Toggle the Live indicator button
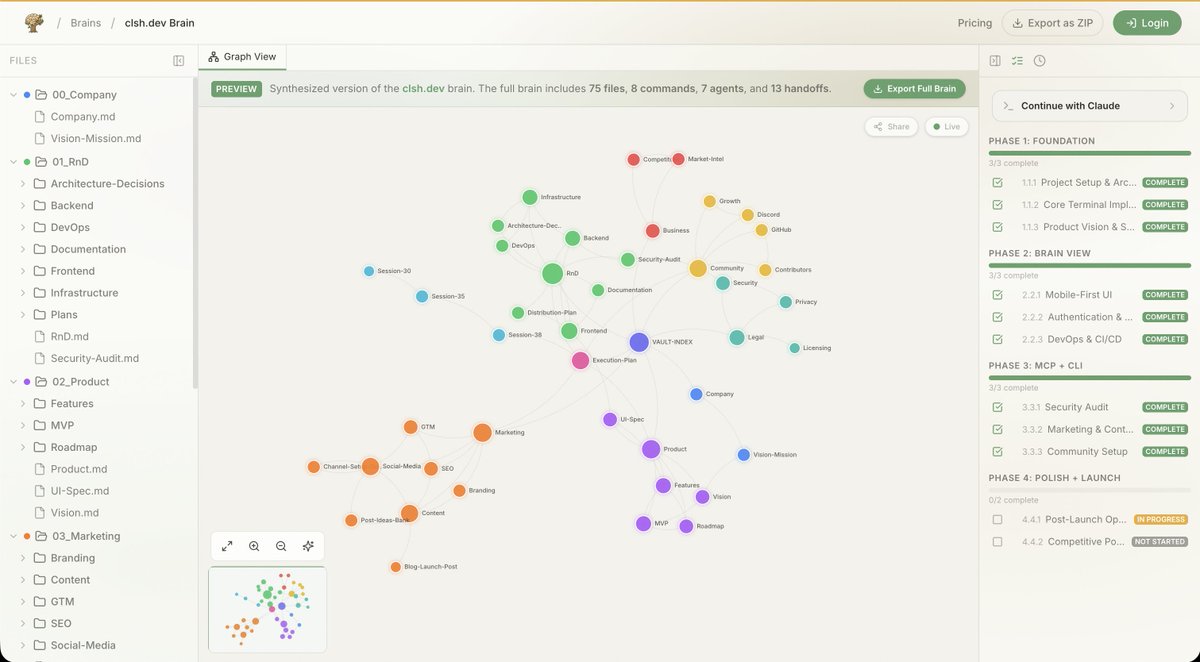Screen dimensions: 1200x662 pos(946,127)
